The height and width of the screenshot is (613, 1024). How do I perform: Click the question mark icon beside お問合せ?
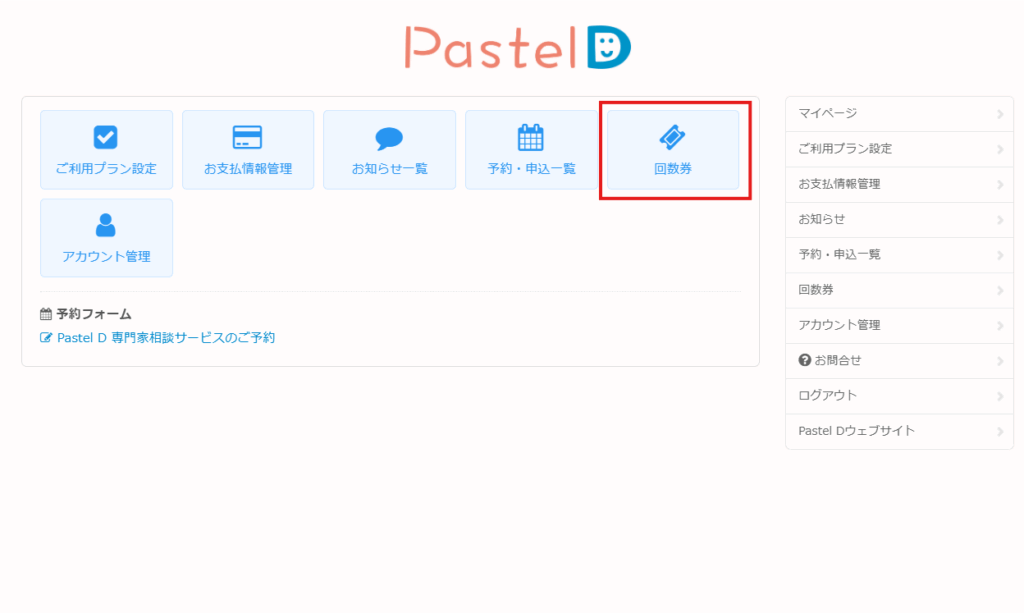(x=804, y=360)
